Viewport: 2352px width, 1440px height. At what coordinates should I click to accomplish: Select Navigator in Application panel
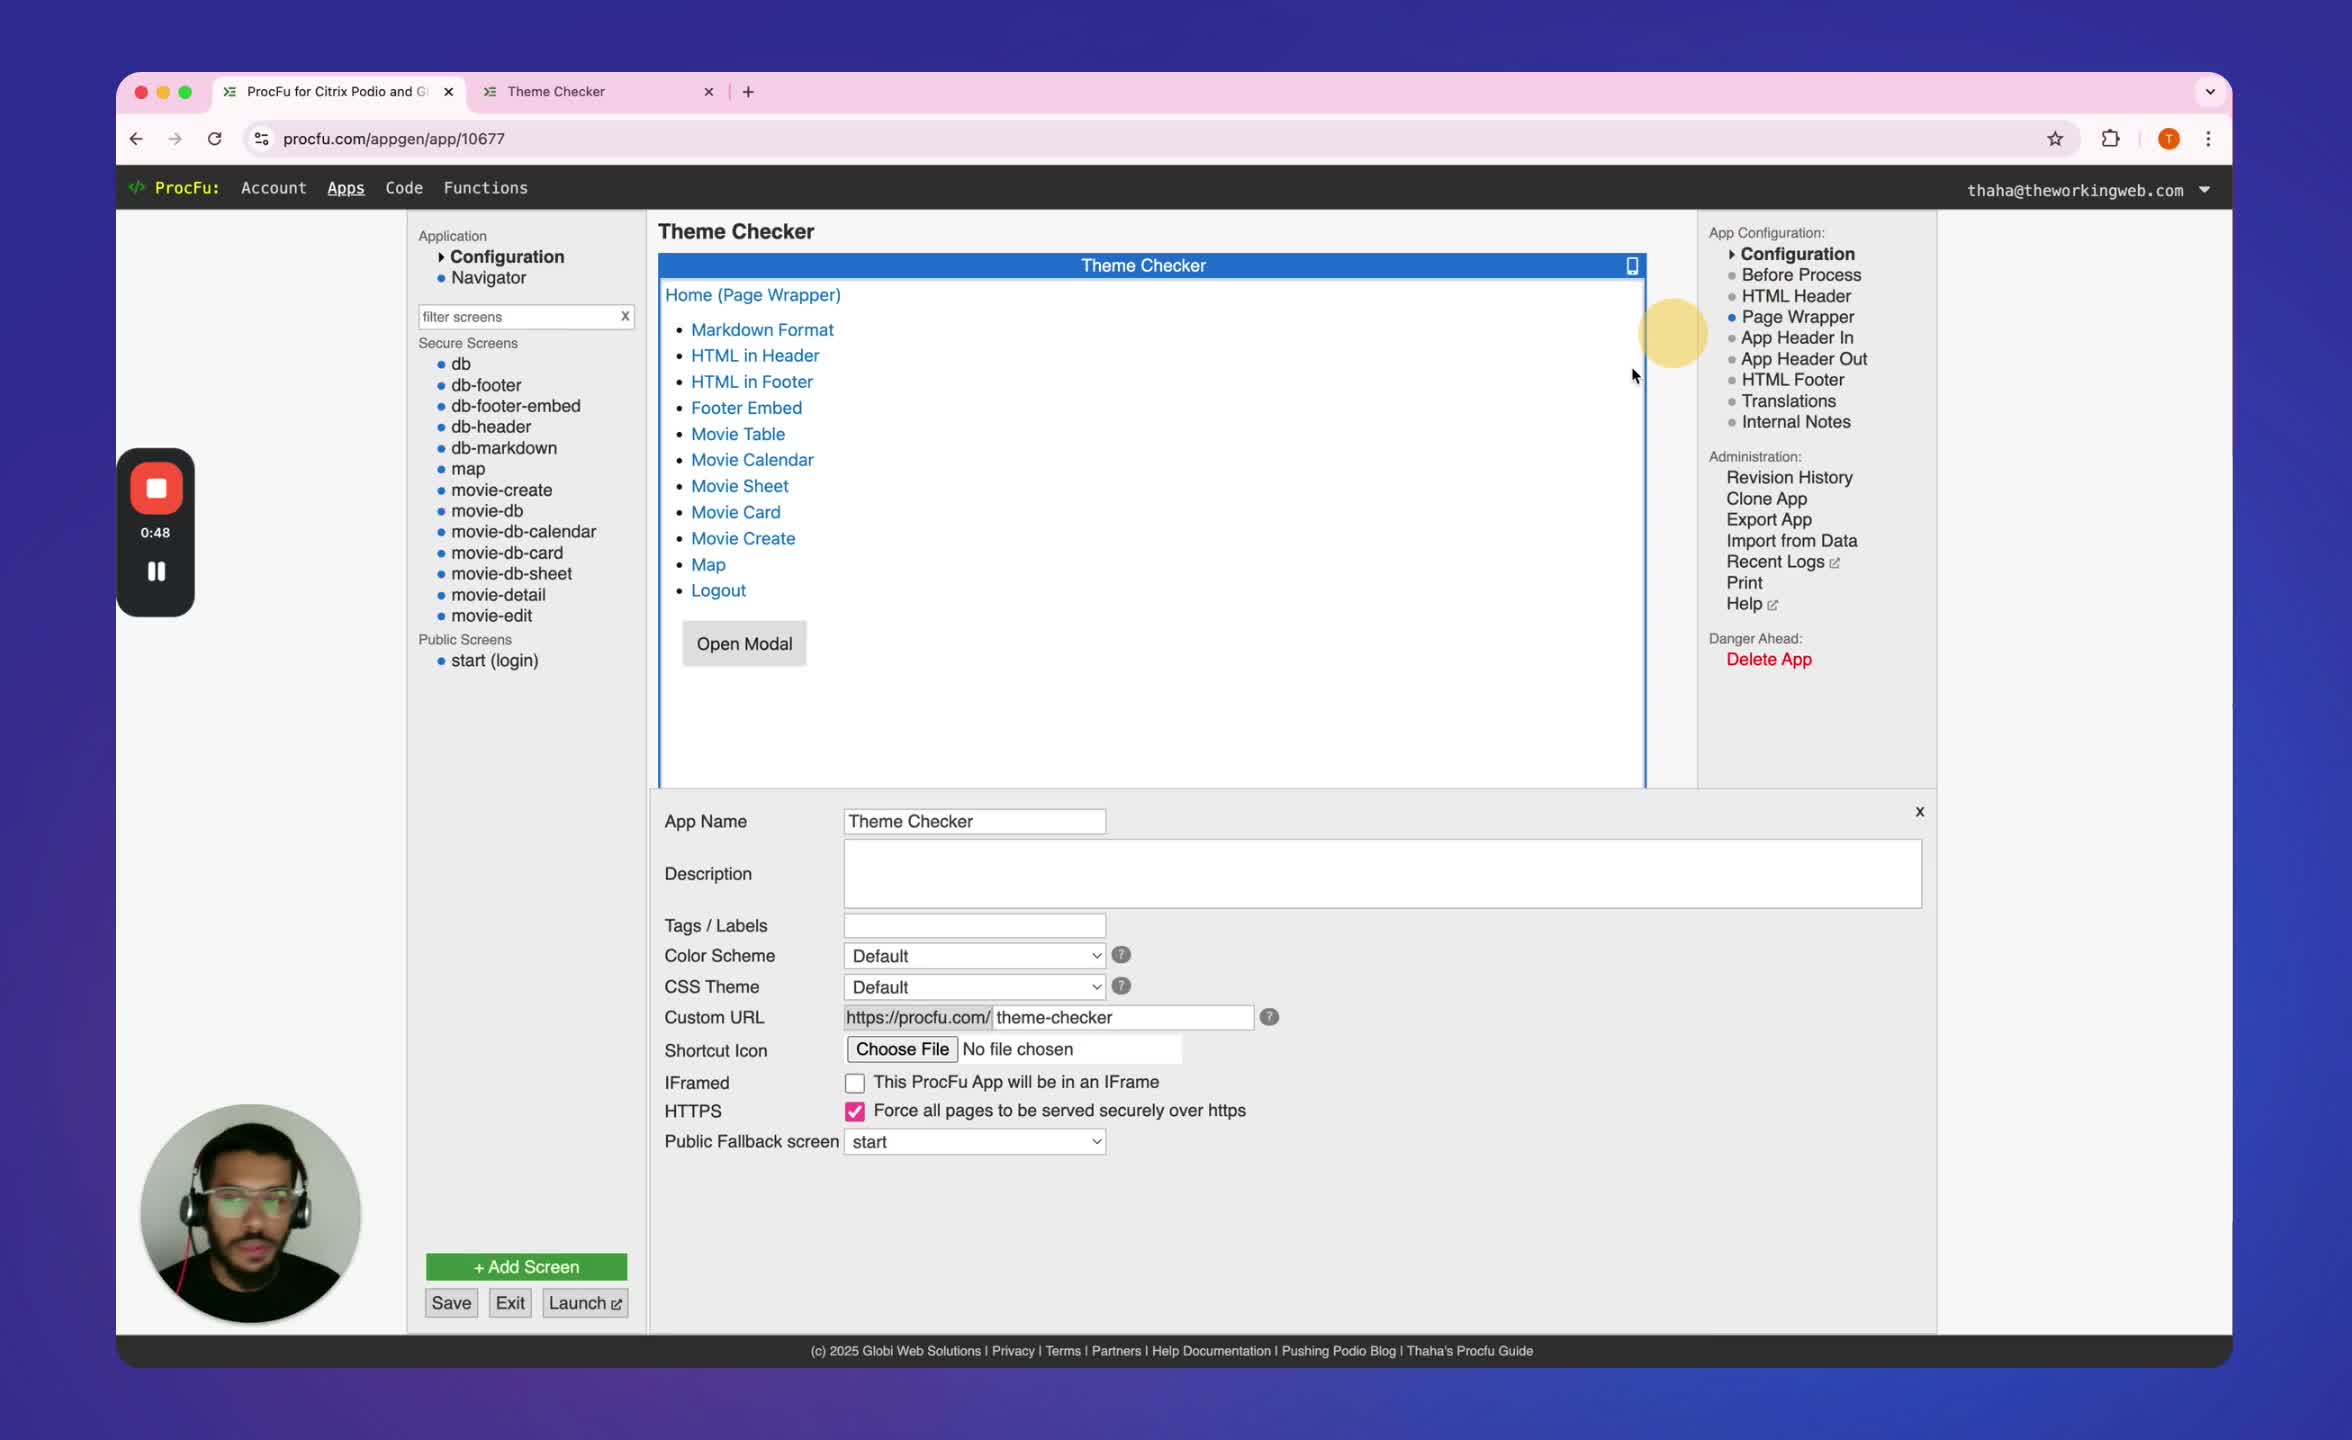[x=488, y=278]
